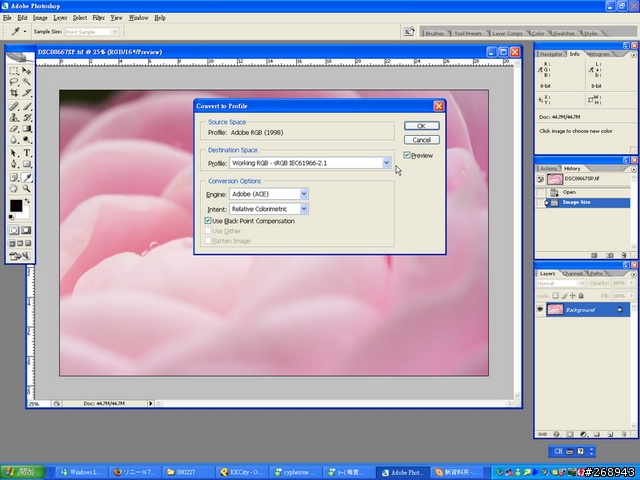
Task: Open the Layers panel flyout menu
Action: coord(633,274)
